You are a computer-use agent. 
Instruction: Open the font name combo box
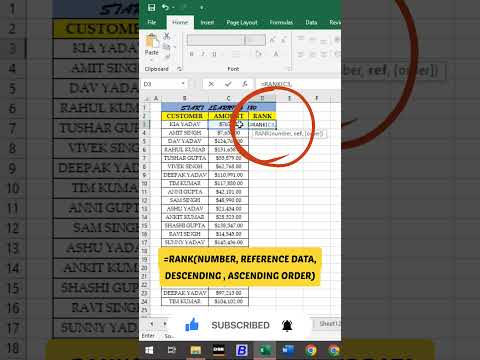point(215,40)
